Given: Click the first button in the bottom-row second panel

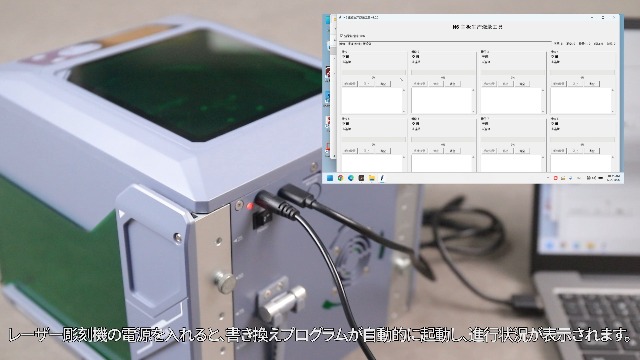Looking at the screenshot, I should tap(420, 151).
